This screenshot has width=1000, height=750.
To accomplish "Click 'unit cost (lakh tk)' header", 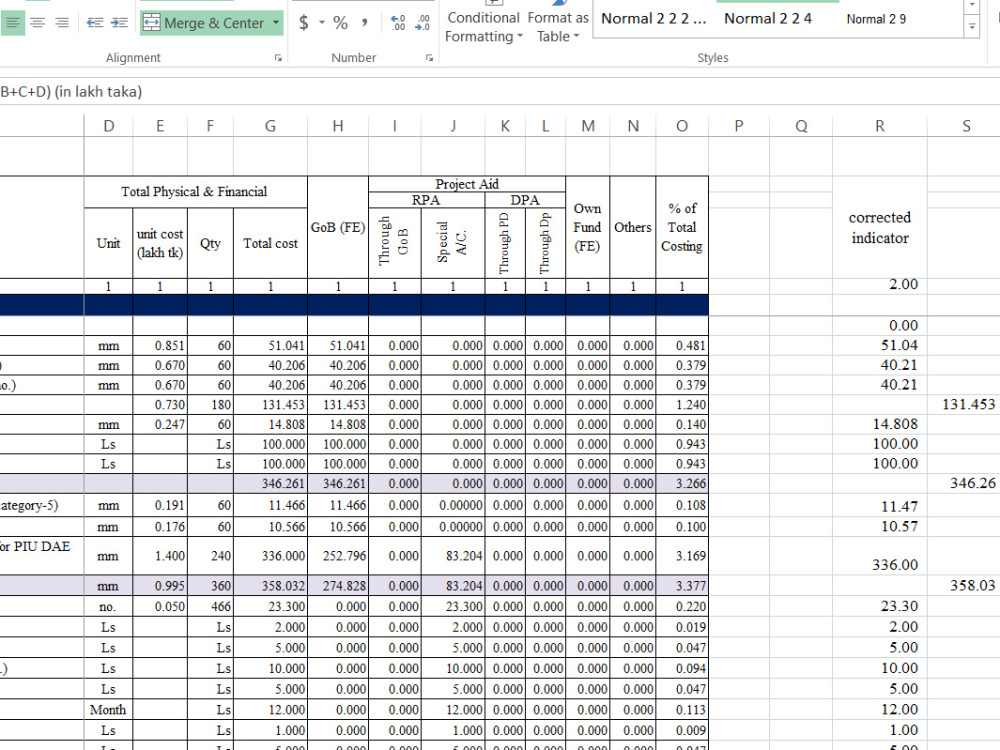I will click(160, 243).
